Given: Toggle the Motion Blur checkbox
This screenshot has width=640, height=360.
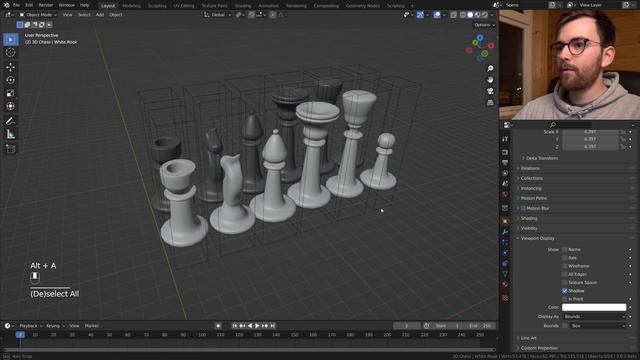Looking at the screenshot, I should pos(523,208).
